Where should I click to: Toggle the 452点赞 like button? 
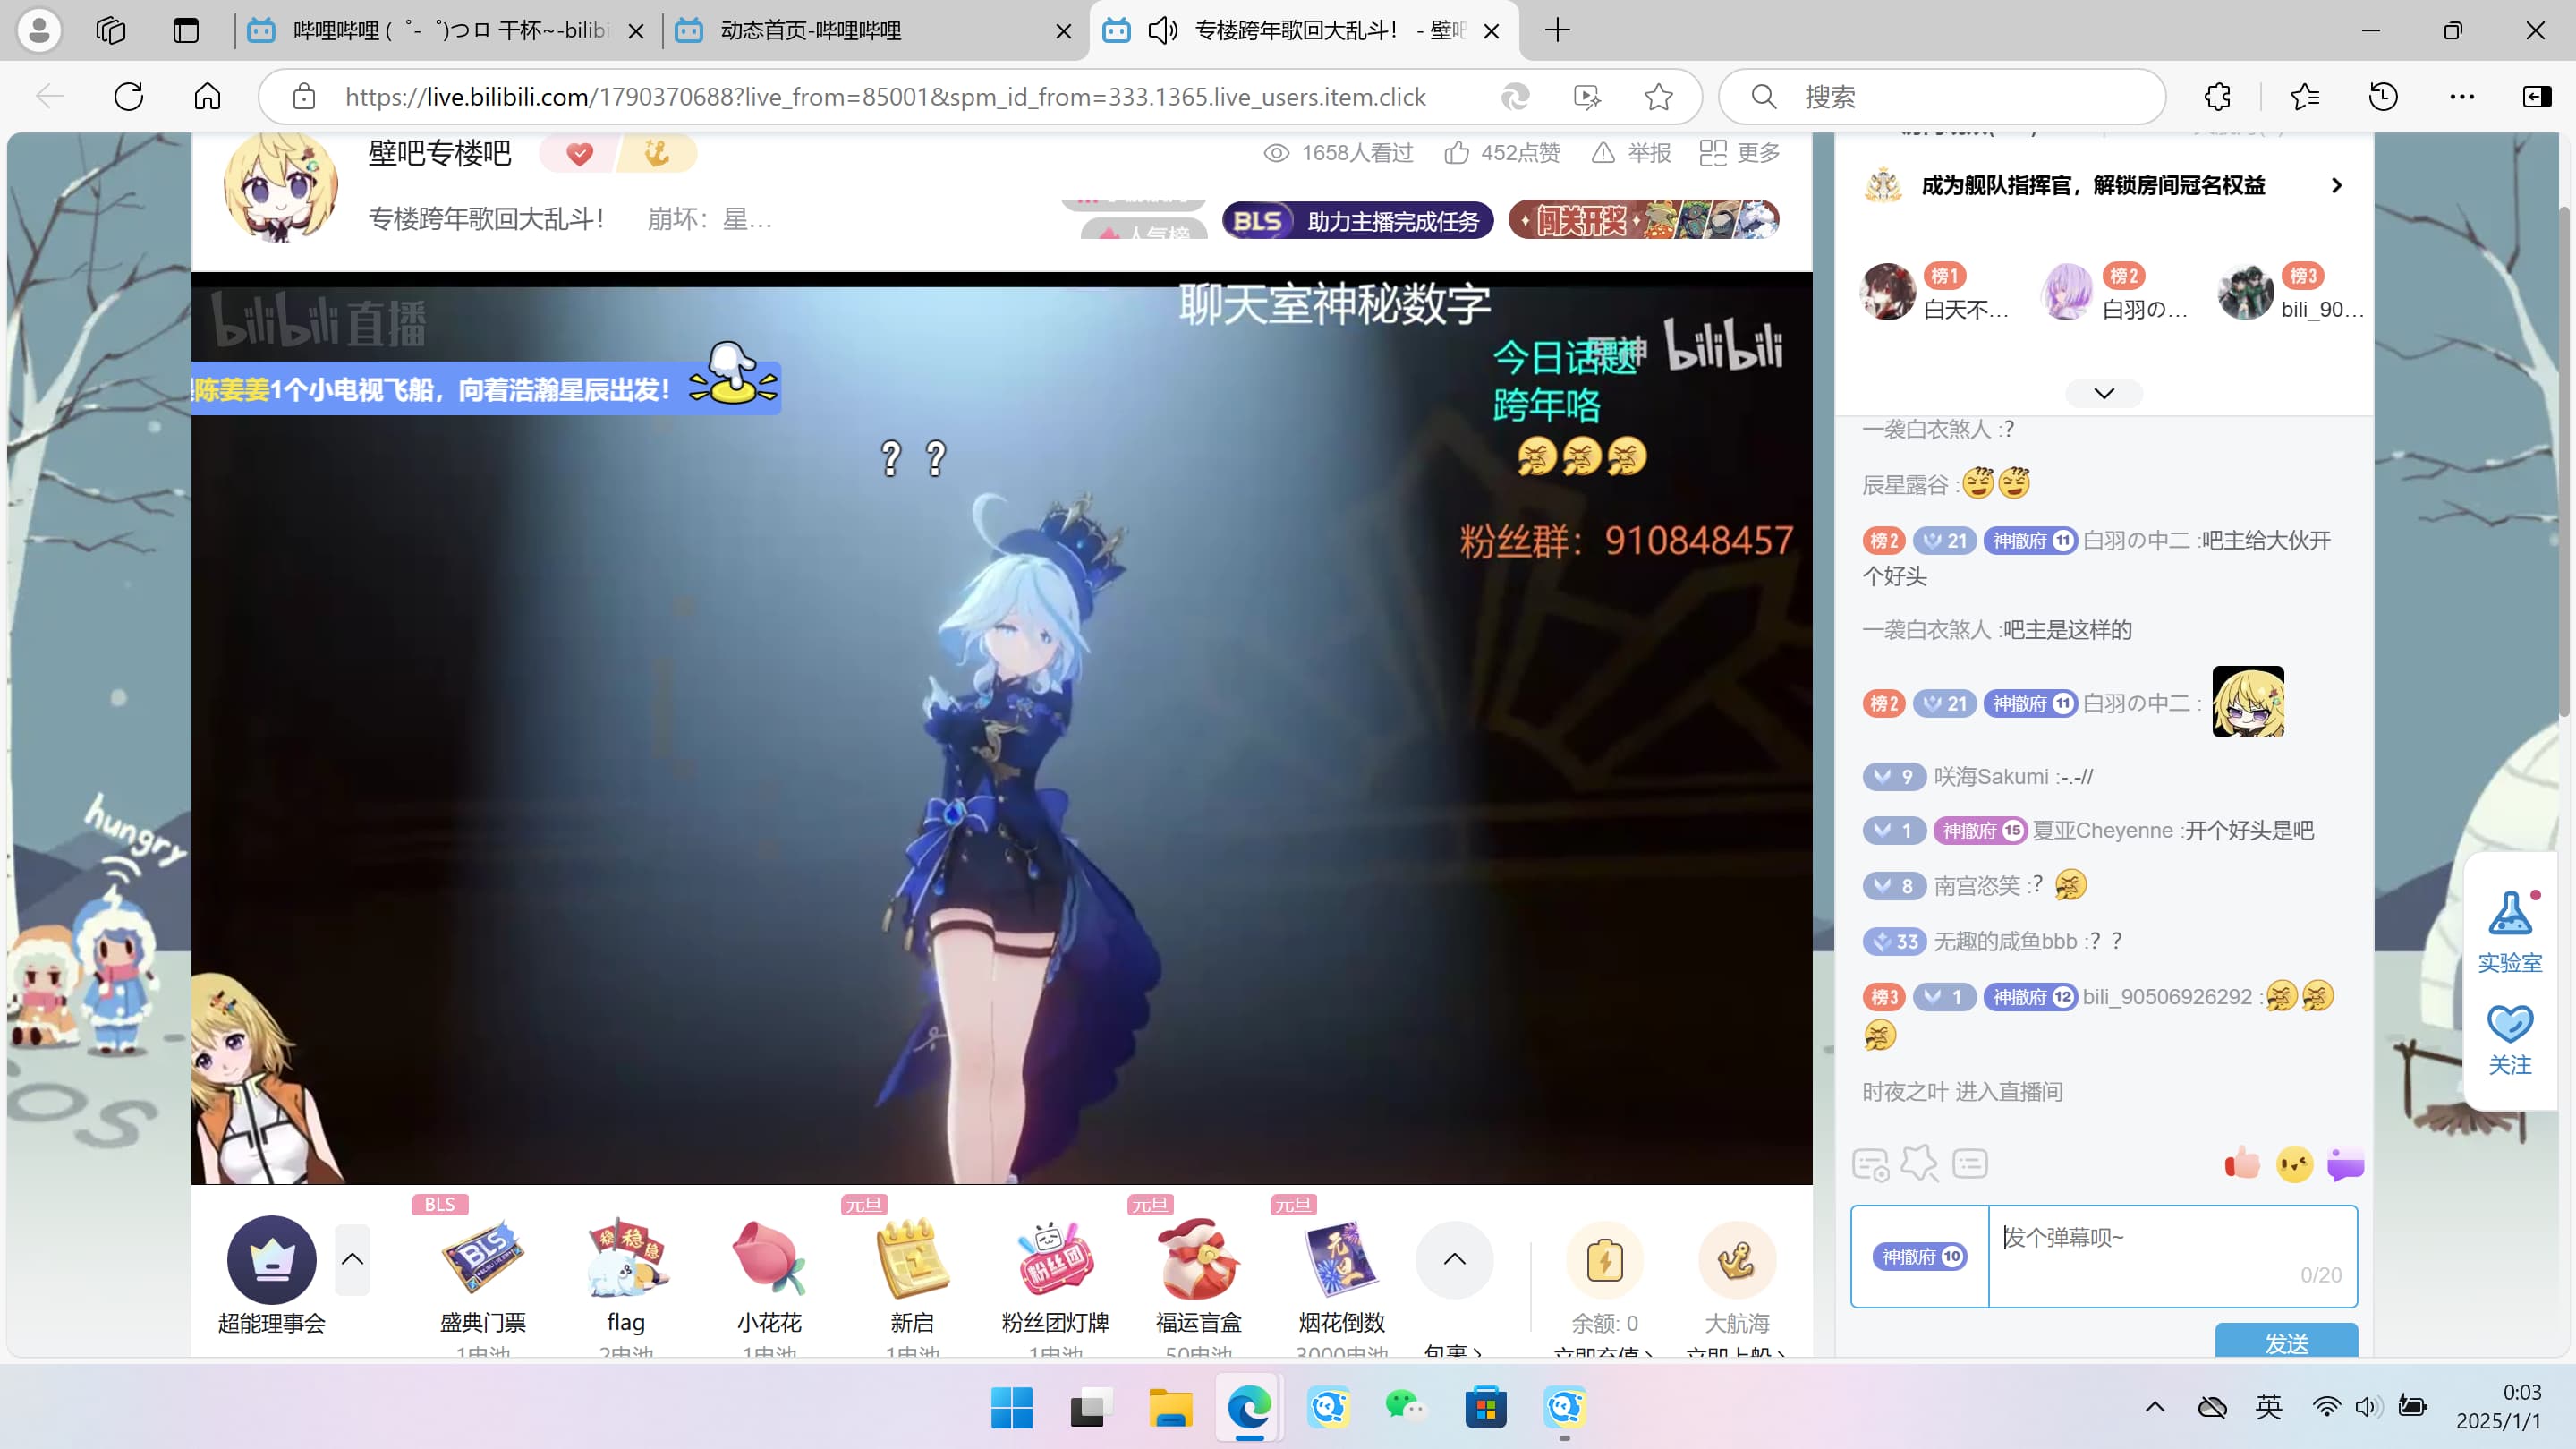(1501, 153)
